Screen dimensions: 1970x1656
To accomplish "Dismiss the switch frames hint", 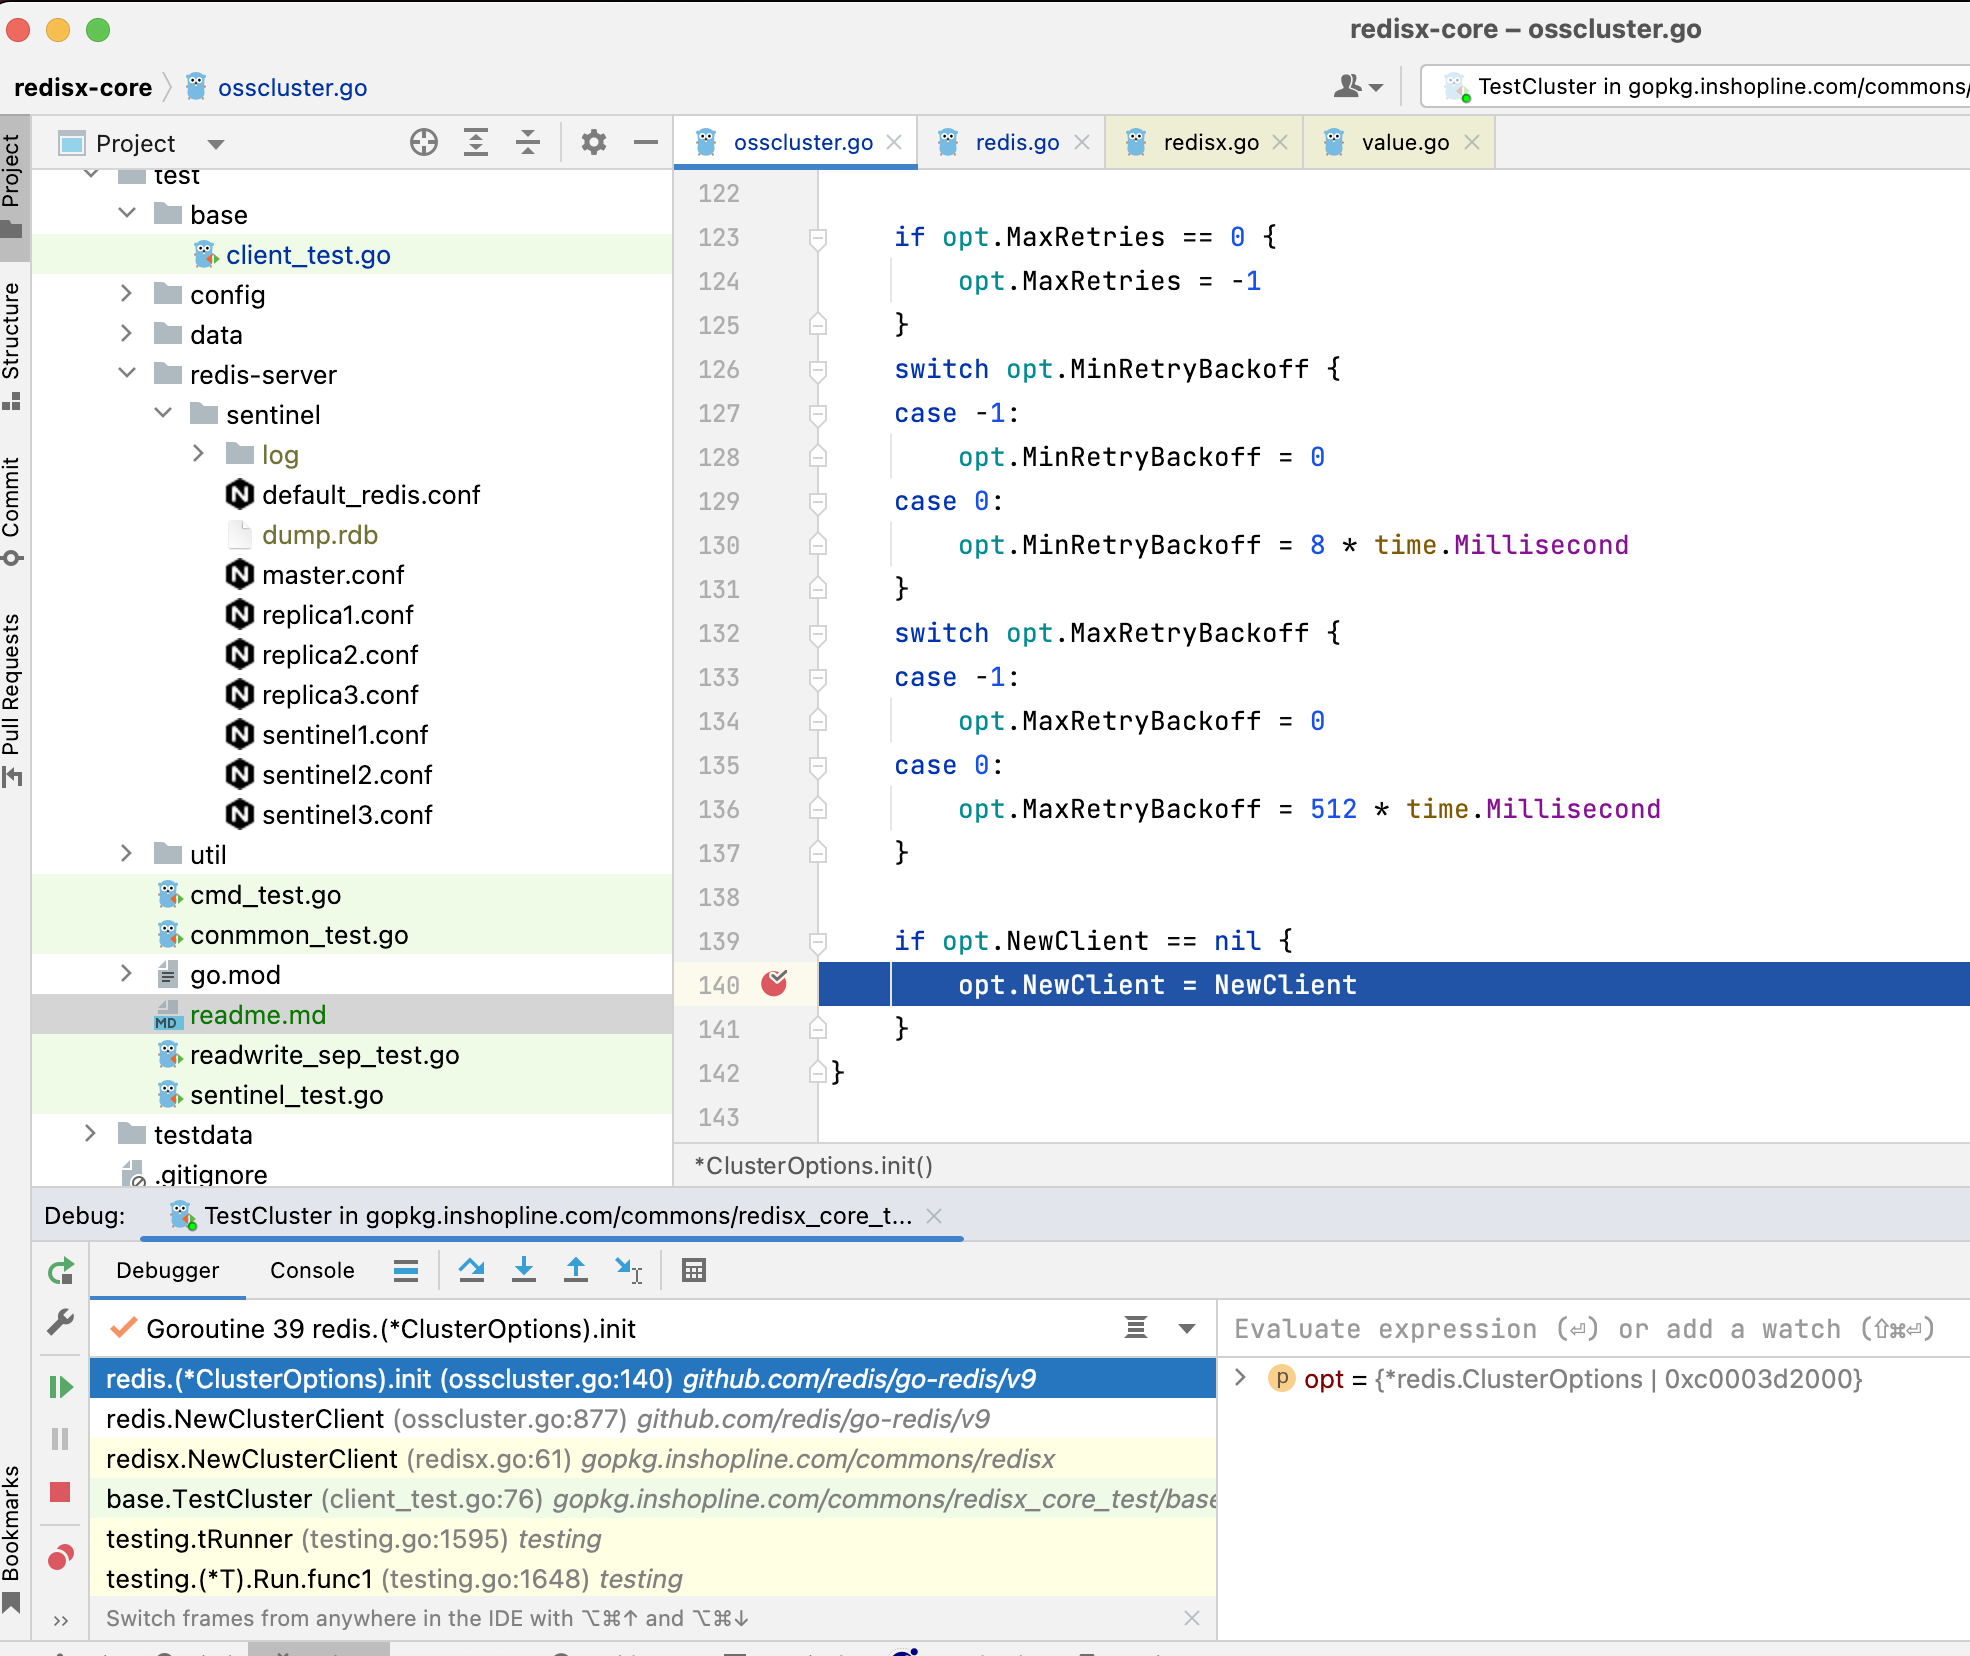I will click(1192, 1618).
